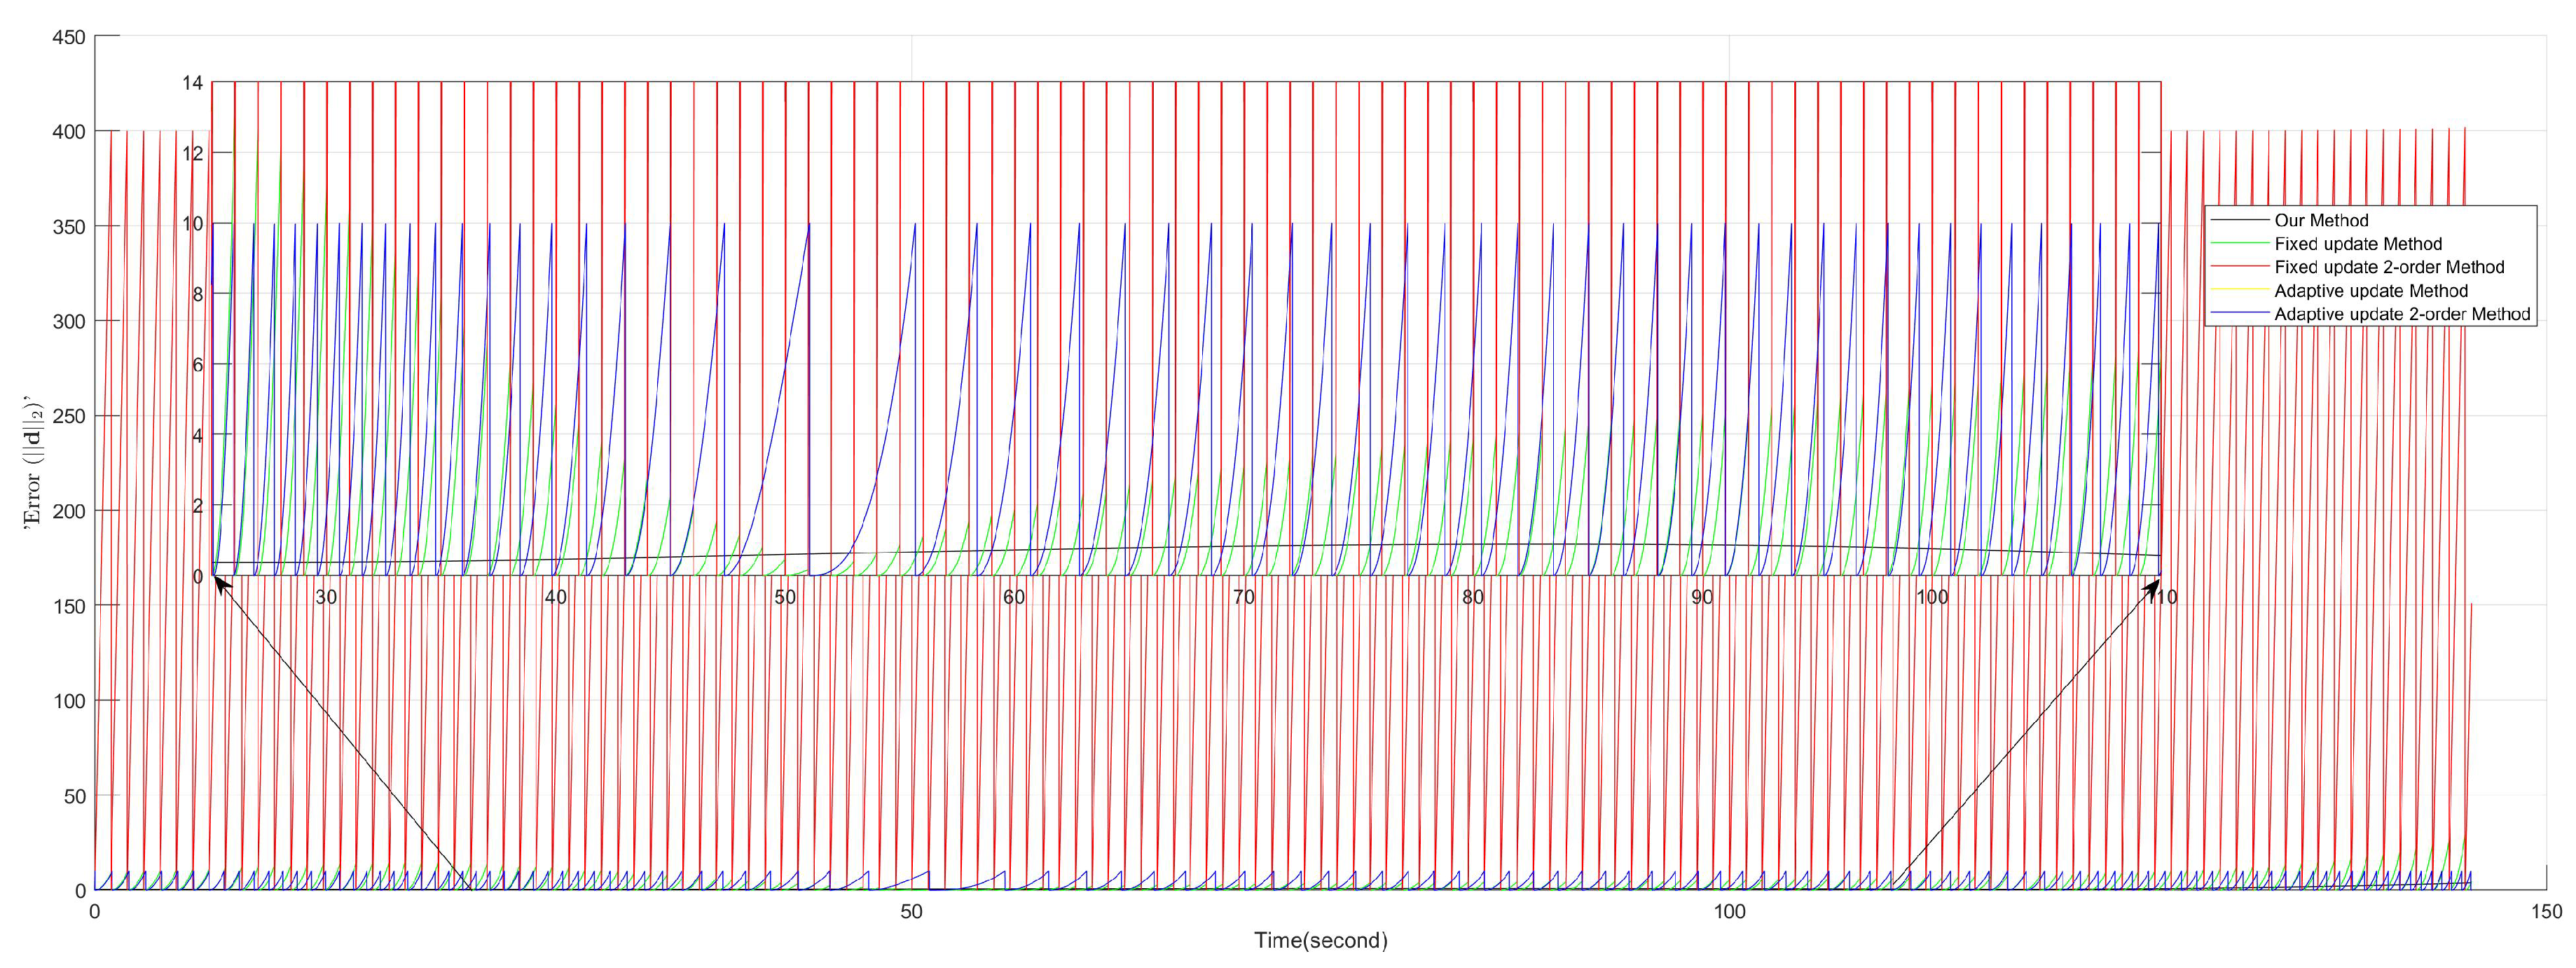Image resolution: width=2576 pixels, height=968 pixels.
Task: Click the black line sample in legend
Action: (2239, 220)
